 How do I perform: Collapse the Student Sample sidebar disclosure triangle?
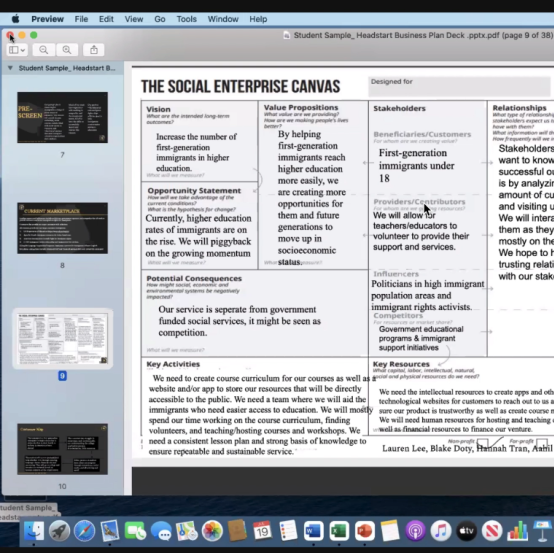click(10, 68)
